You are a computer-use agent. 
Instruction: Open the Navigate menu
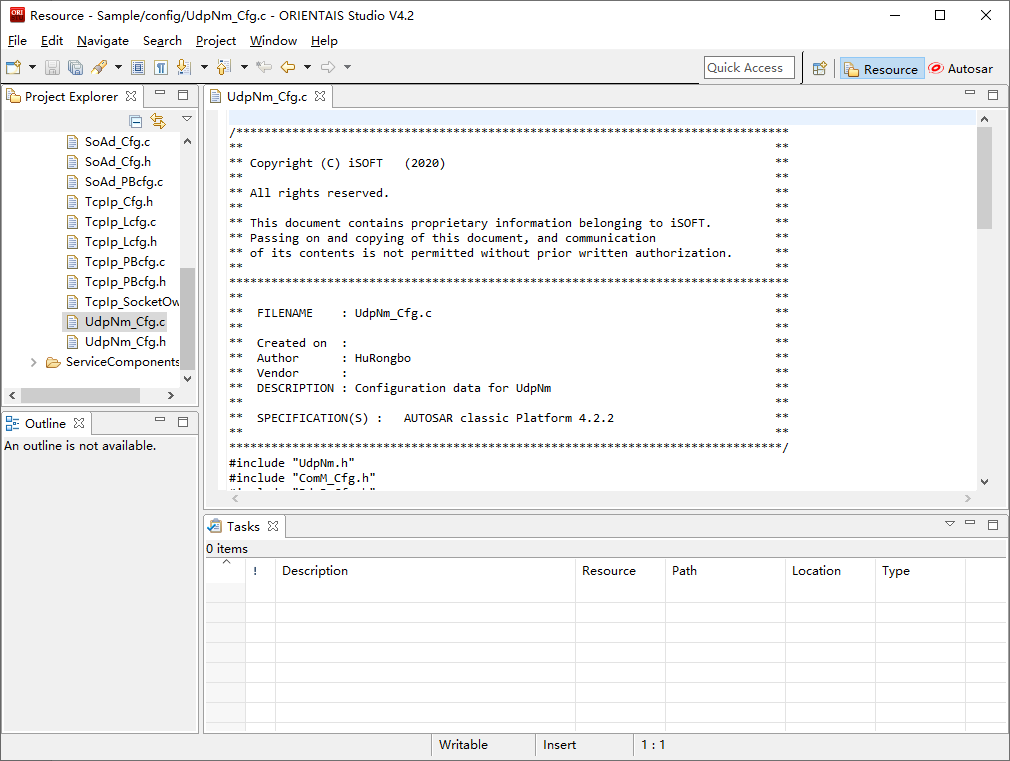[x=102, y=41]
